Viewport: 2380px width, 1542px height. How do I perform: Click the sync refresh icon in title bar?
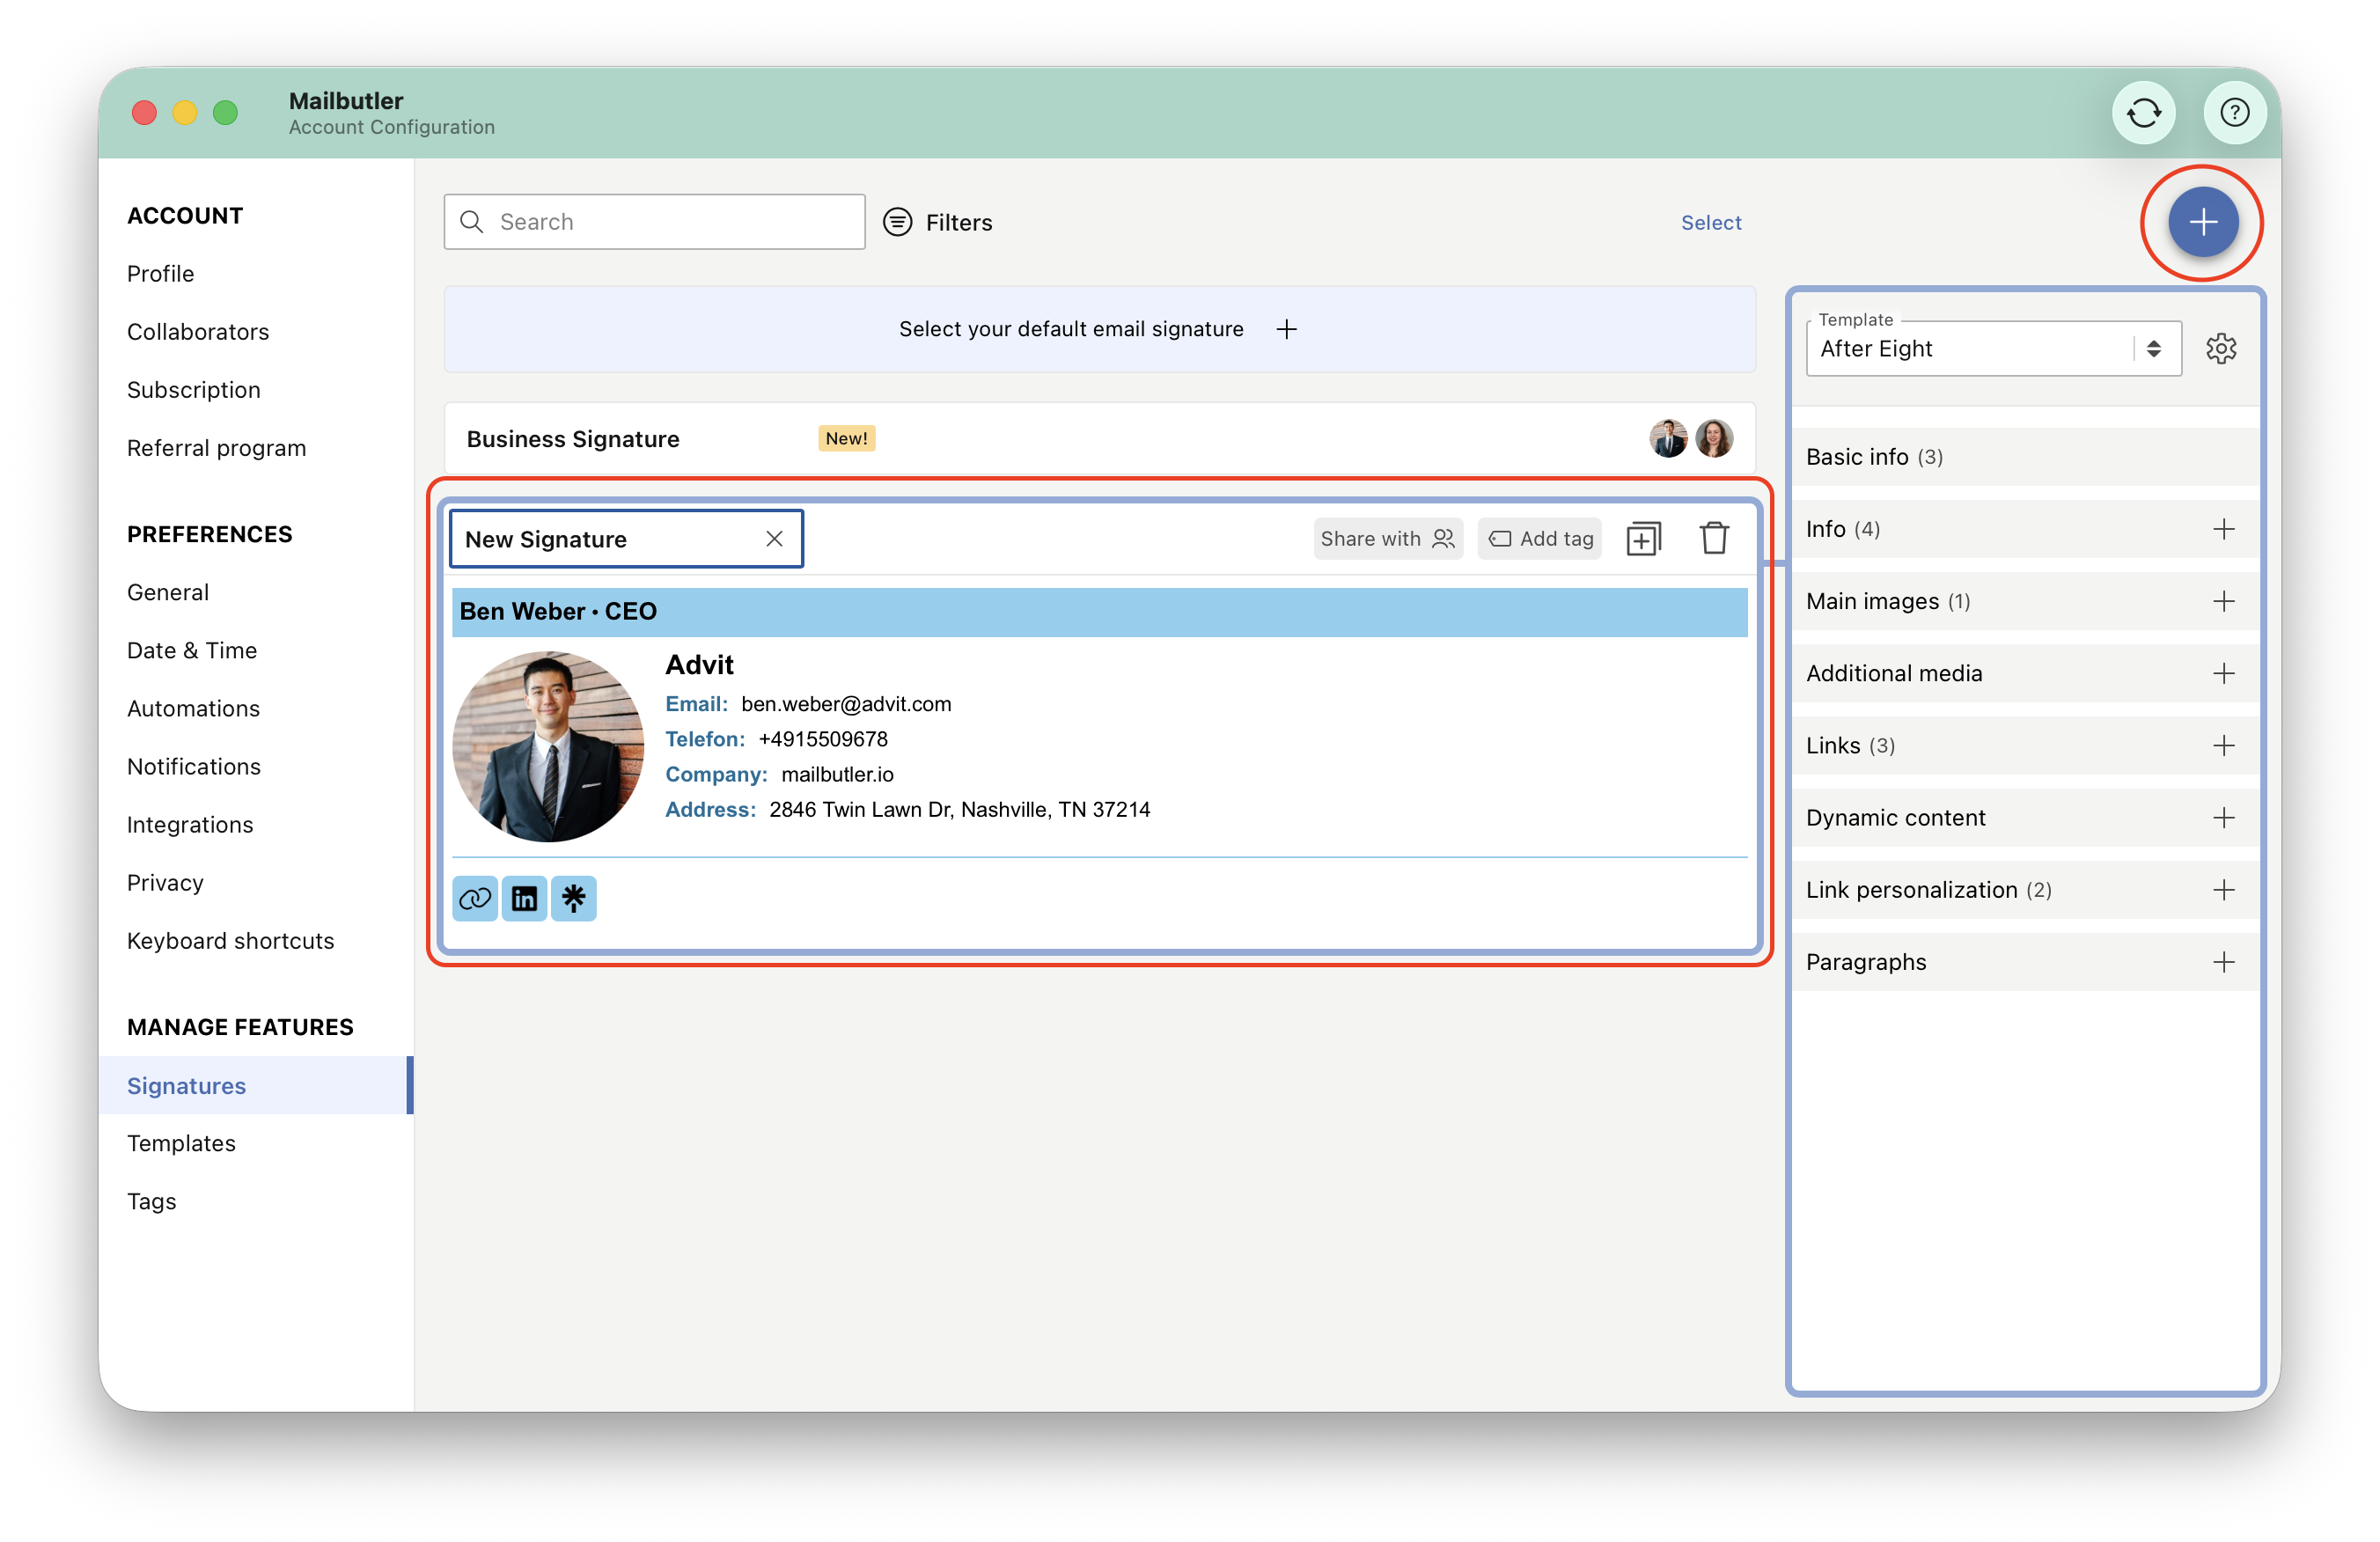pyautogui.click(x=2143, y=112)
